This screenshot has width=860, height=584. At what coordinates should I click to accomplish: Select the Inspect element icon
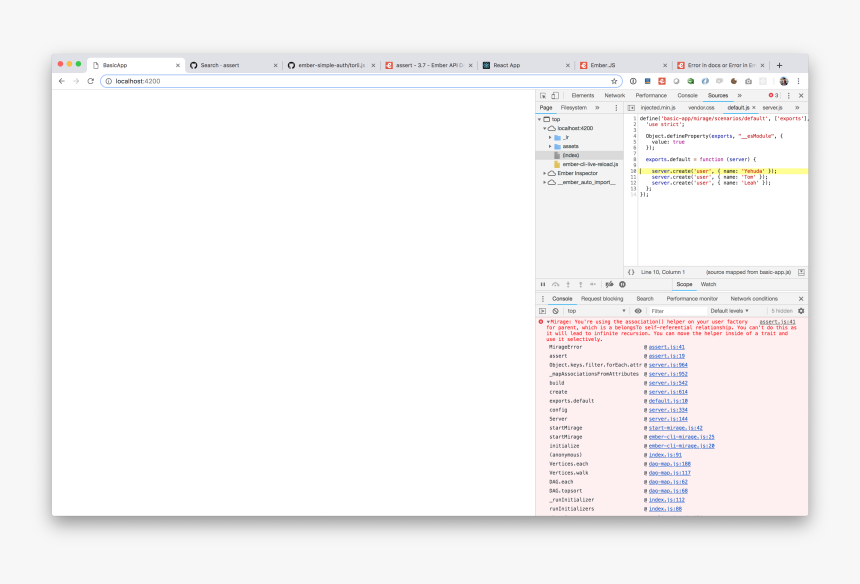point(541,95)
